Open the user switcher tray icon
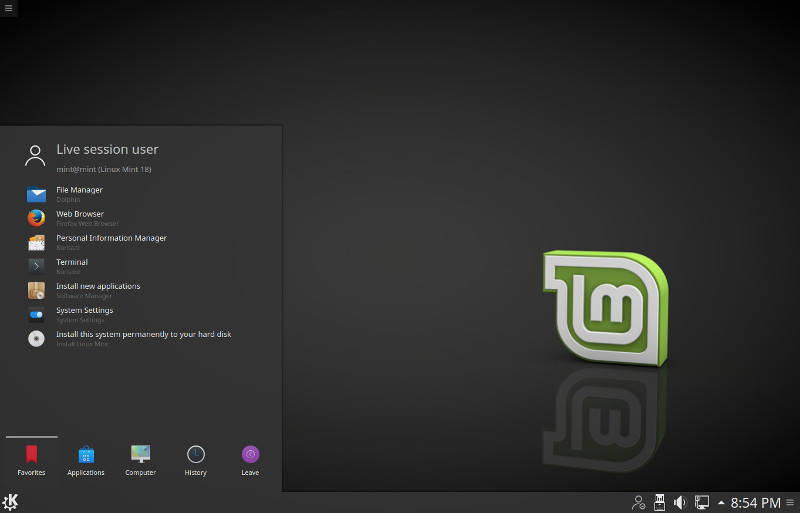Viewport: 800px width, 513px height. click(638, 503)
